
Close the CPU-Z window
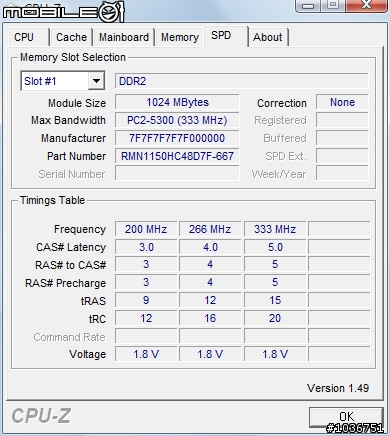(x=366, y=5)
